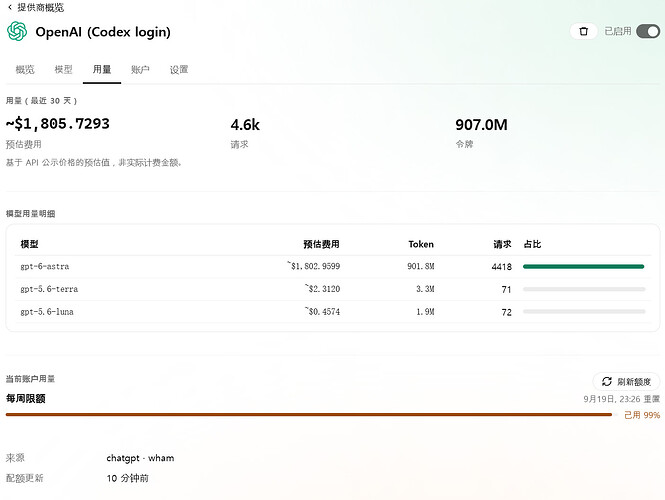
Task: Click the Token column header
Action: point(421,244)
